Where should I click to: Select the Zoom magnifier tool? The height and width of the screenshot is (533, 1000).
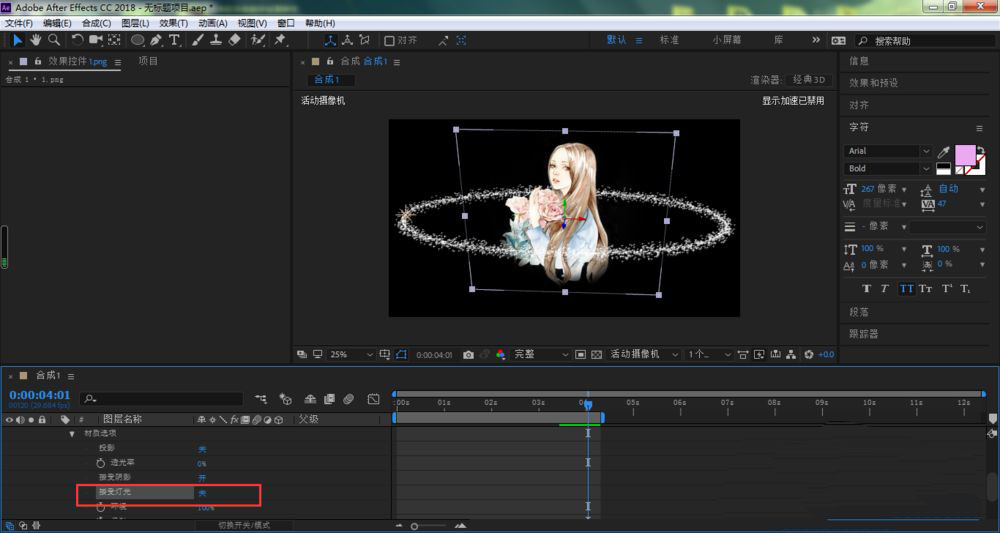[x=54, y=40]
